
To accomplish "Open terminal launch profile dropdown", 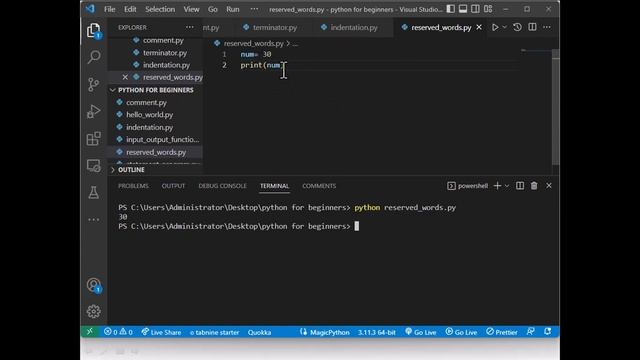I will [x=507, y=186].
